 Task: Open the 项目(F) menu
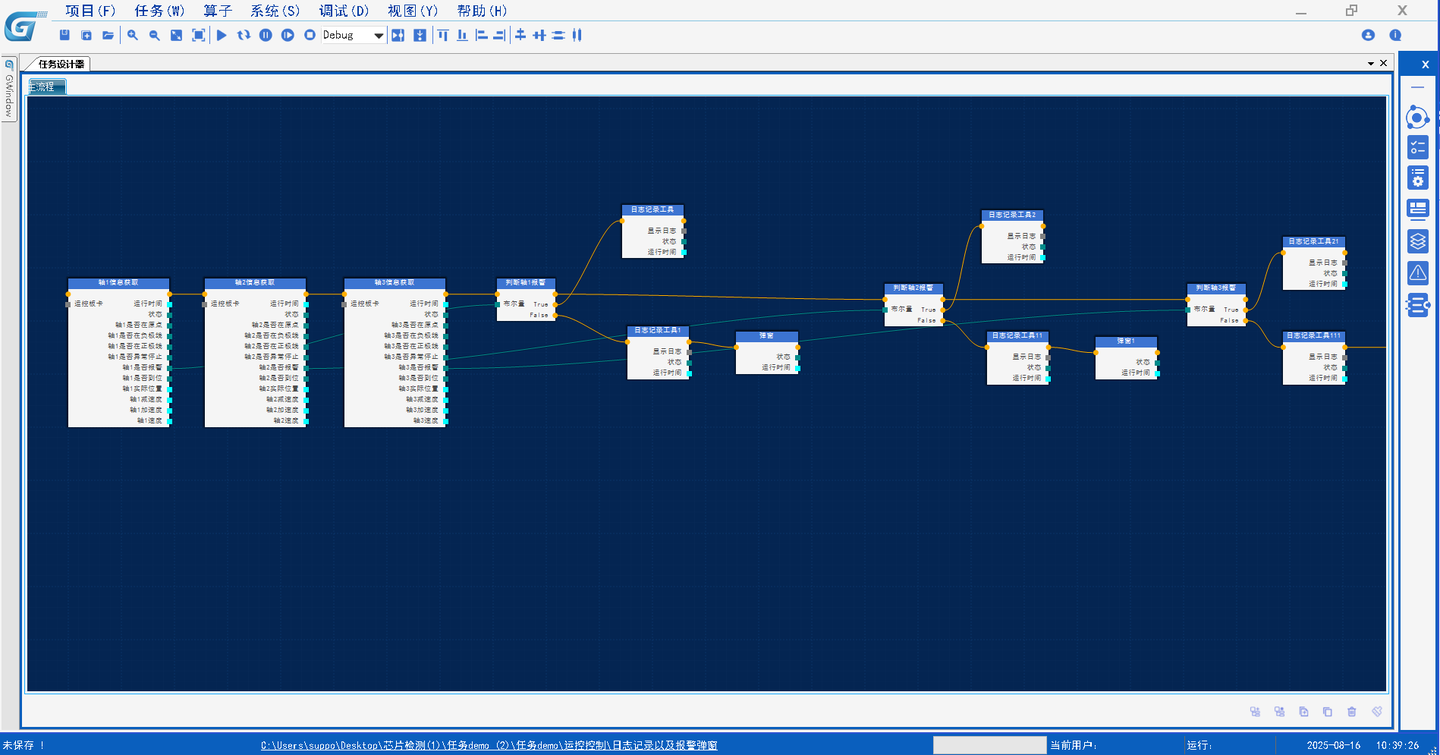pos(91,11)
